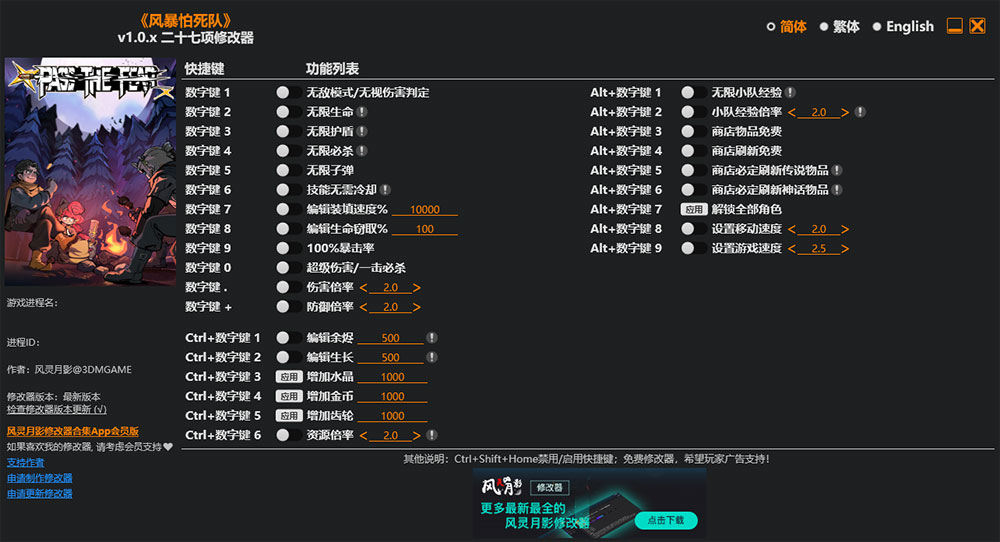Screen dimensions: 1000x542
Task: Click the info icon beside 商店必定刷新神话物品
Action: (837, 190)
